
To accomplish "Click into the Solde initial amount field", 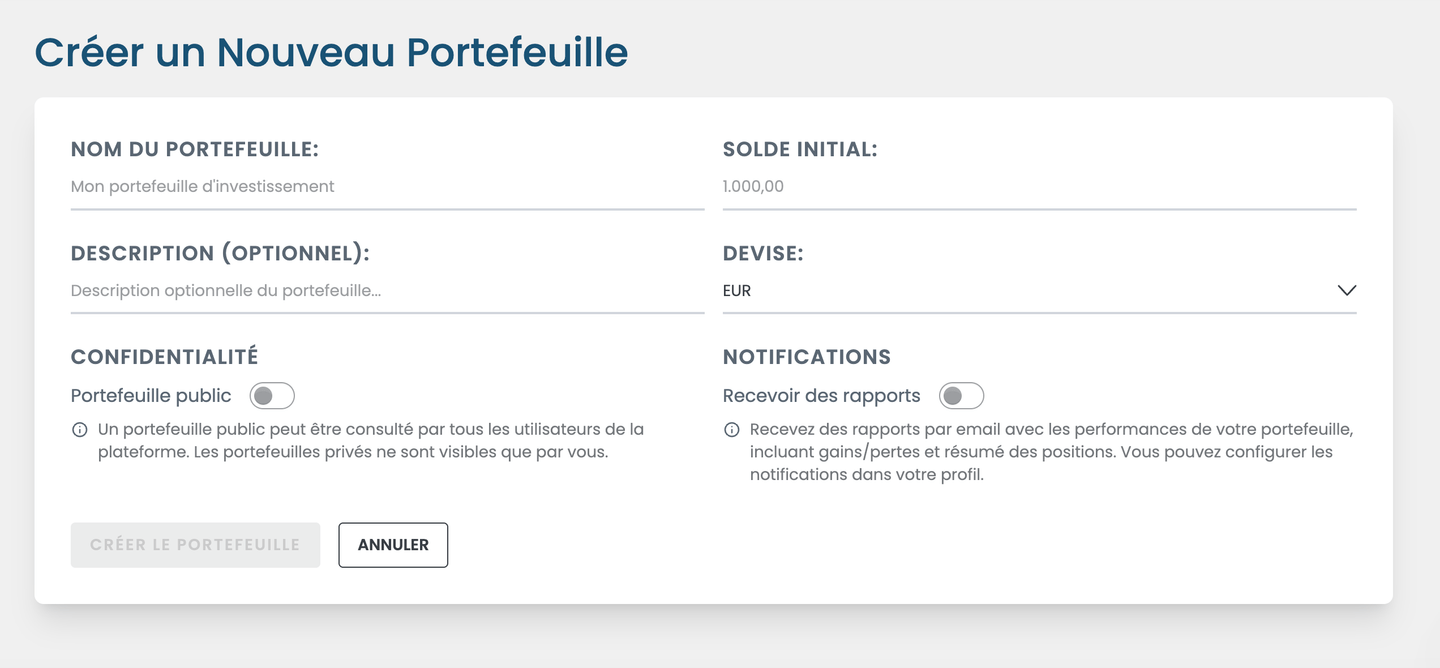I will tap(1038, 187).
